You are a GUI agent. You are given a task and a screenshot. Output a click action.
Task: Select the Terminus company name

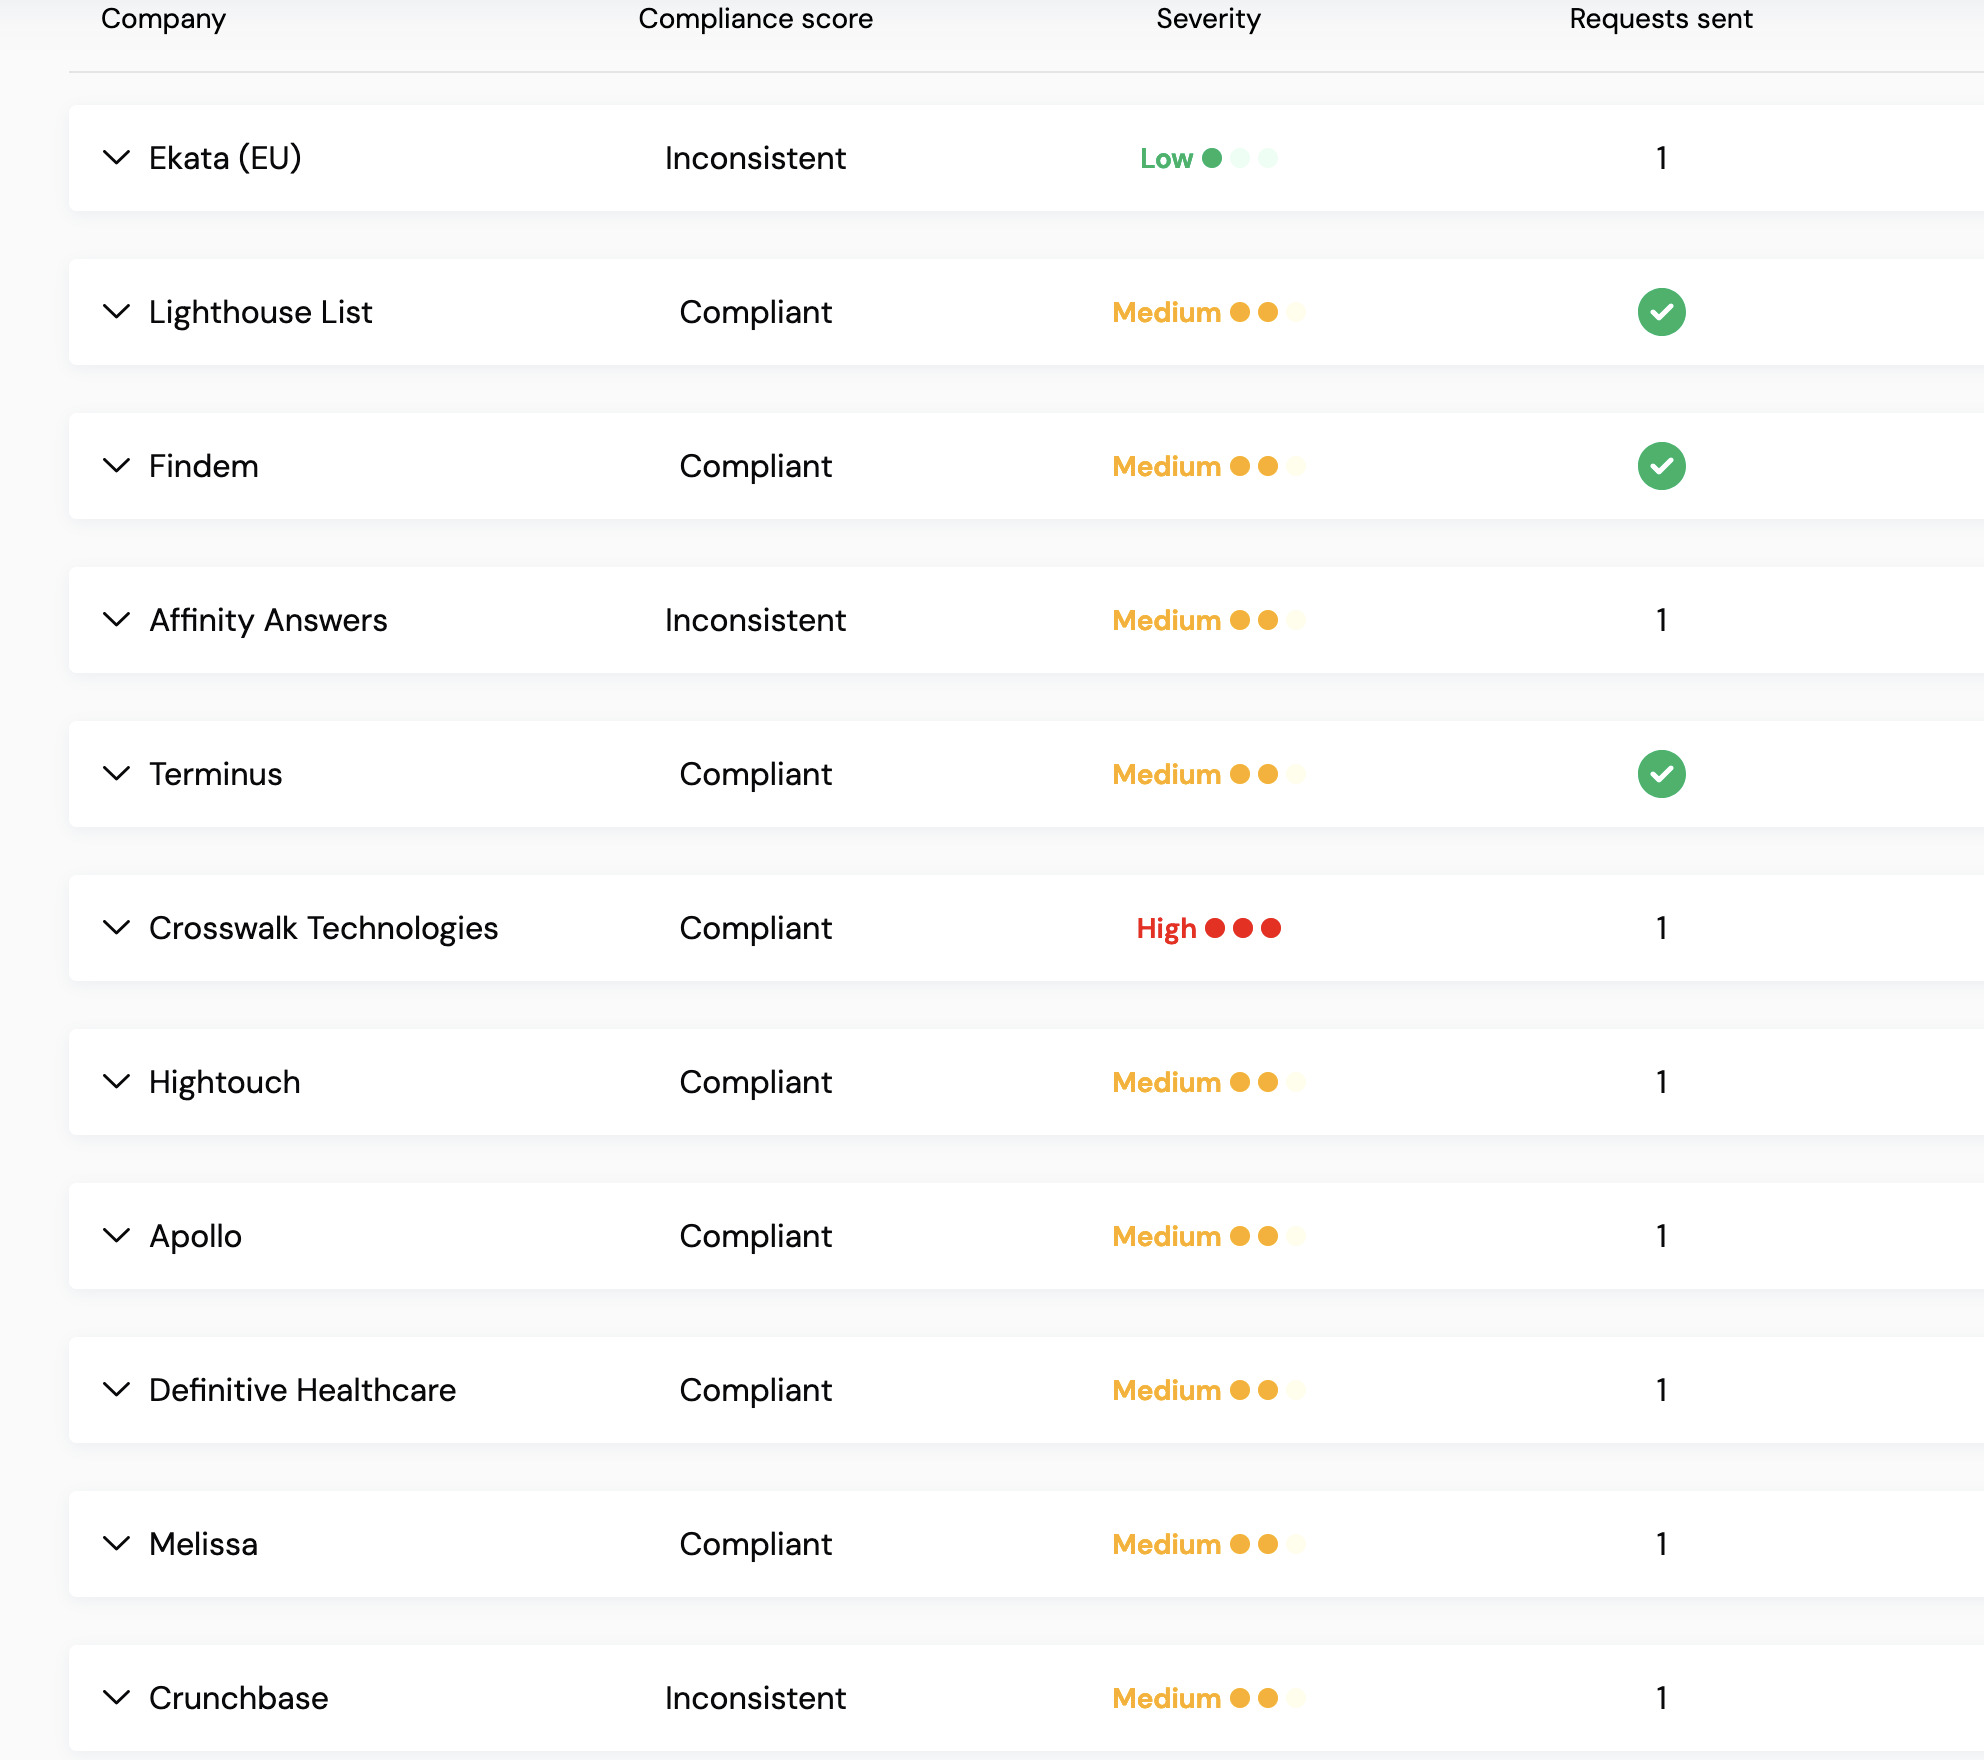click(x=215, y=774)
